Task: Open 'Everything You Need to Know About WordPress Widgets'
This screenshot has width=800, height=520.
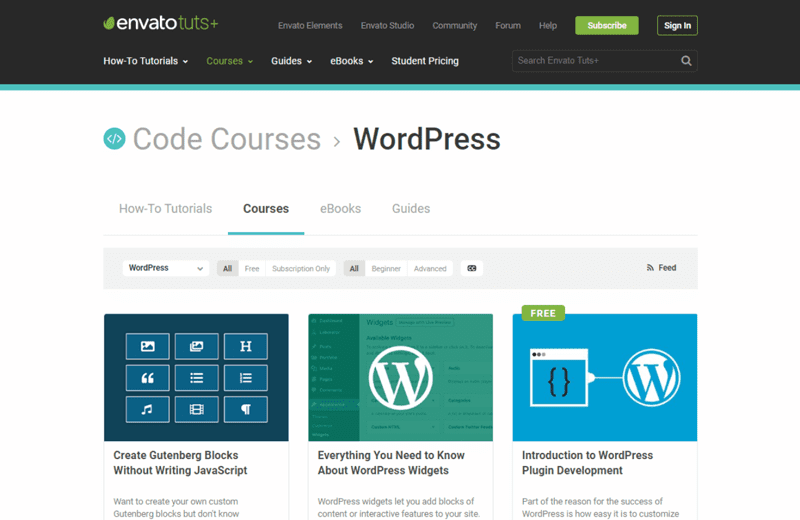Action: click(x=391, y=463)
